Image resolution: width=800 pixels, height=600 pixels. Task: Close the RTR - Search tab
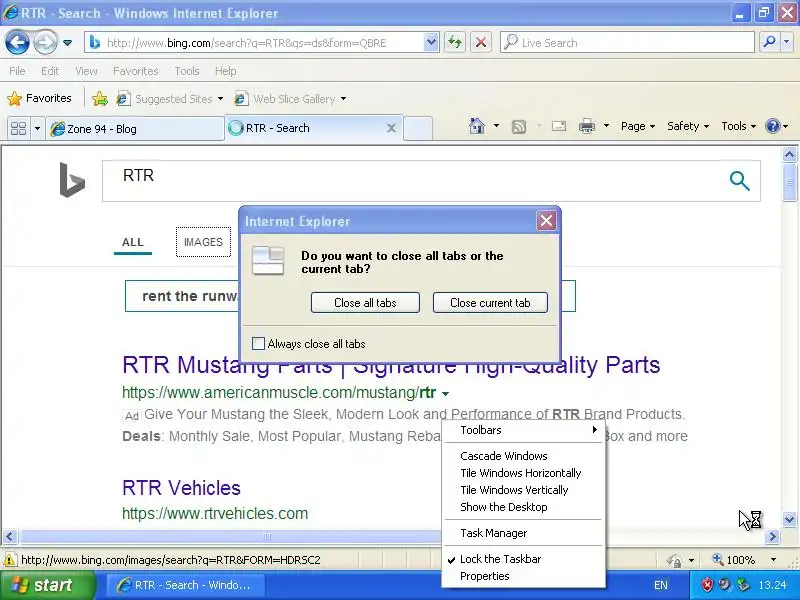(x=391, y=128)
